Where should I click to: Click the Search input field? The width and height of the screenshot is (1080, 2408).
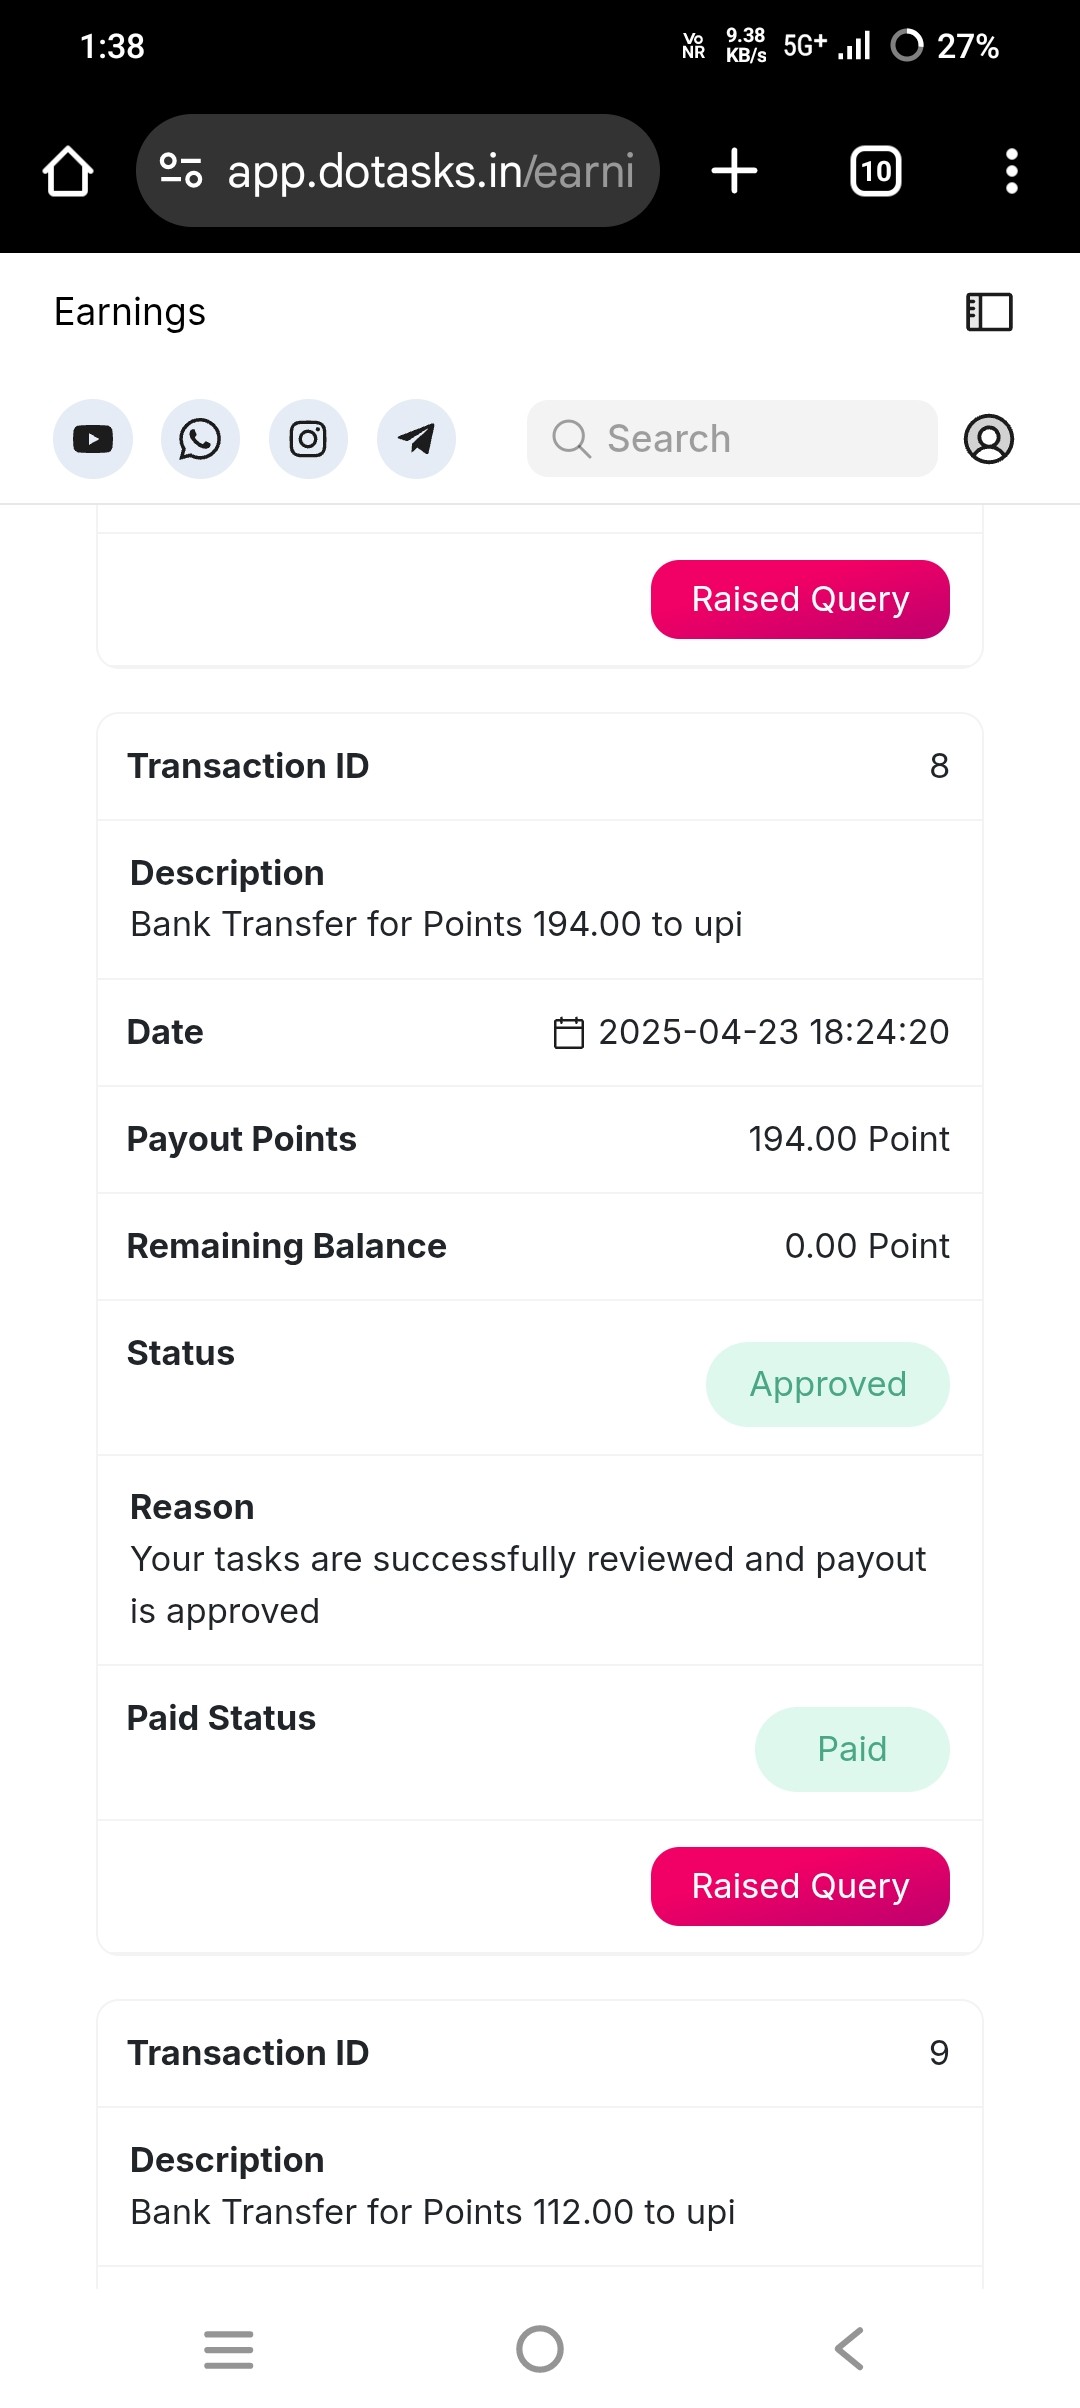[x=732, y=439]
